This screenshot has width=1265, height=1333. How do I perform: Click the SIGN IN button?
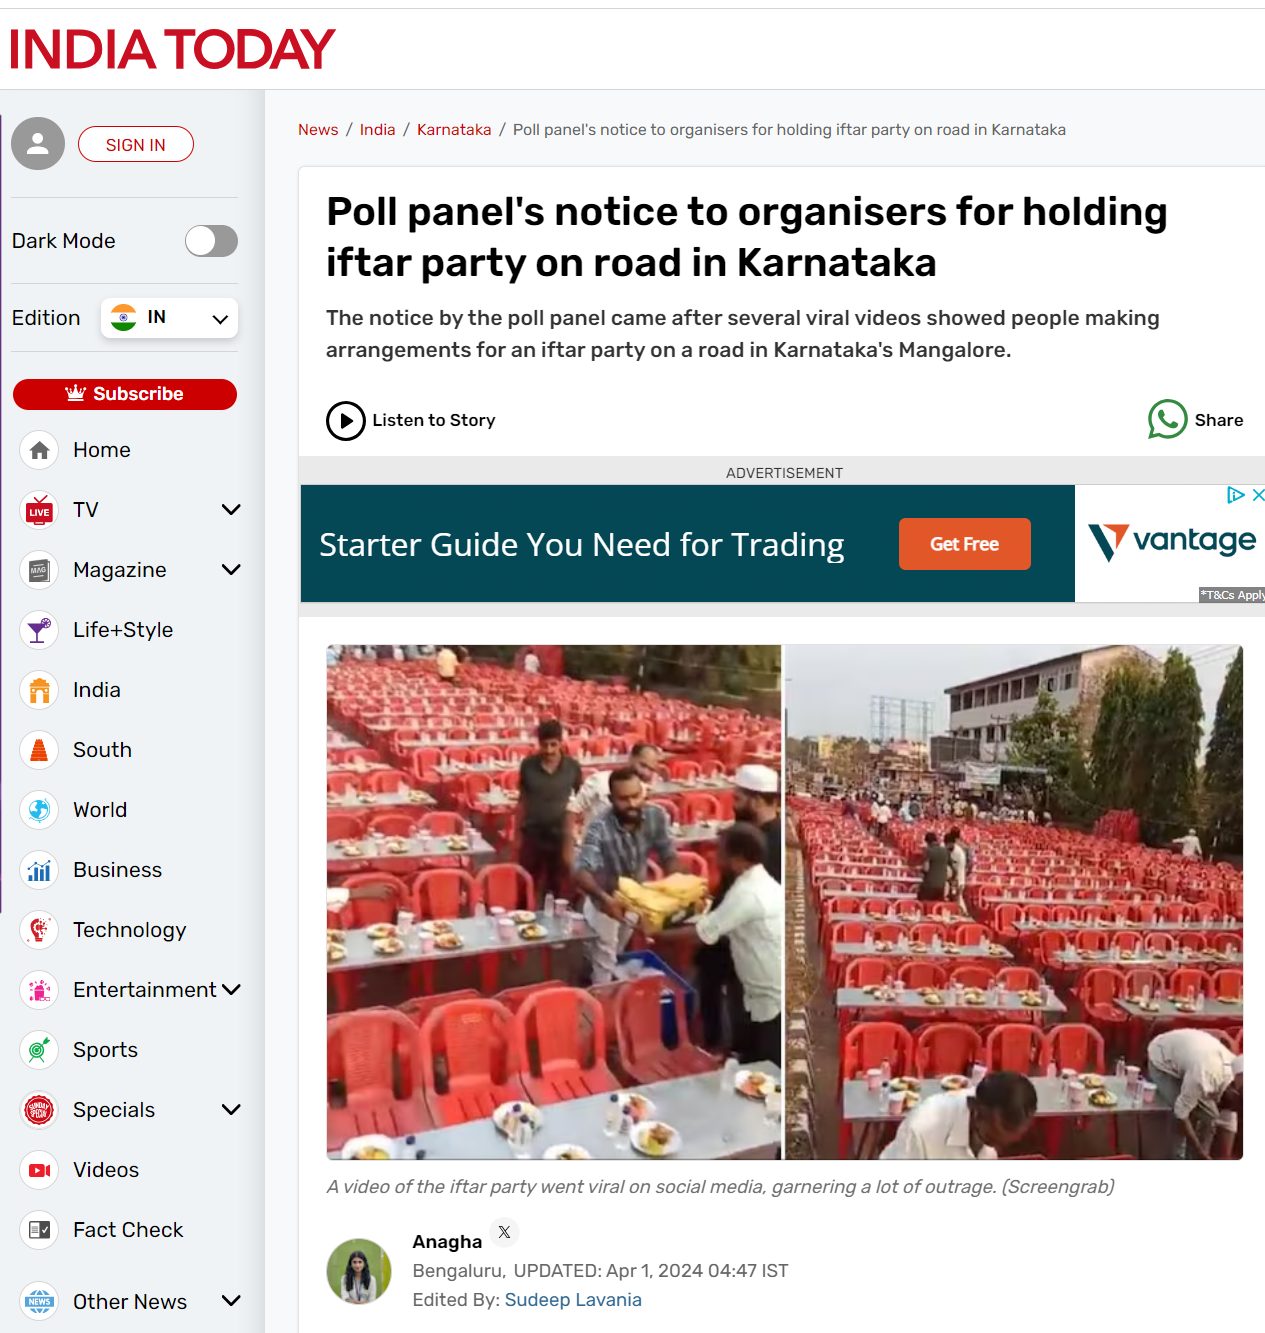[x=136, y=145]
